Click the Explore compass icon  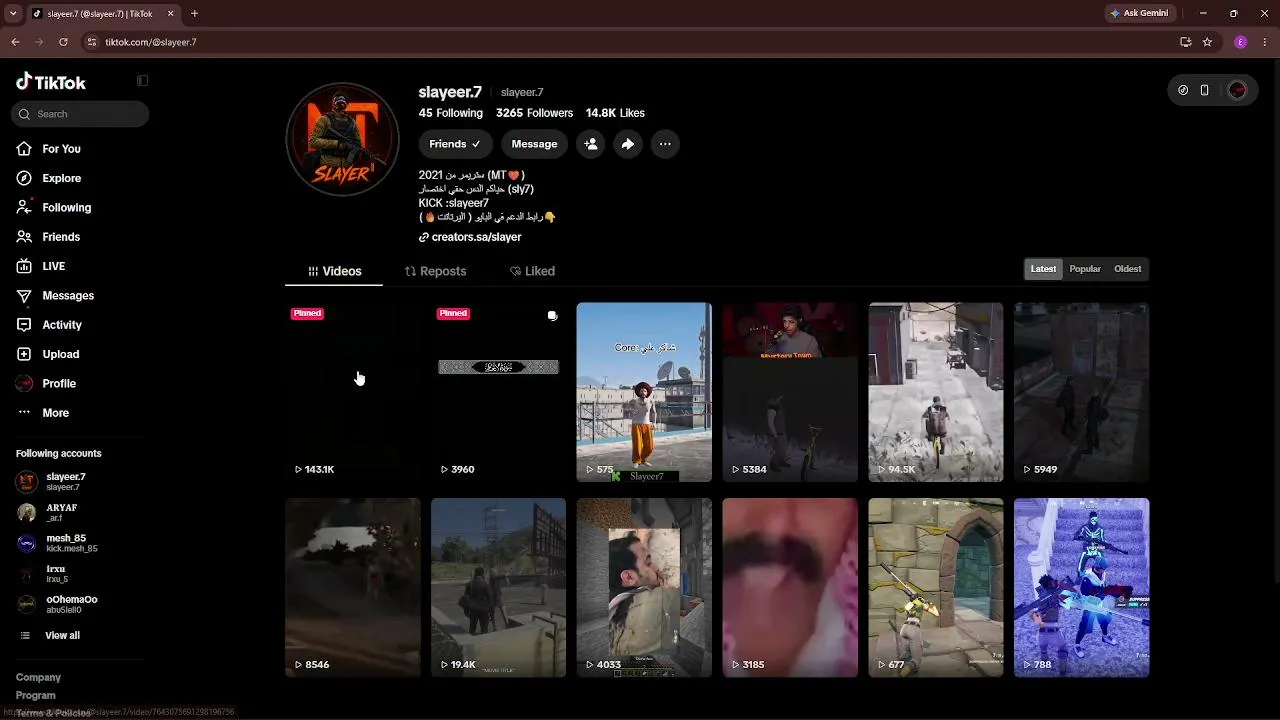pyautogui.click(x=25, y=178)
